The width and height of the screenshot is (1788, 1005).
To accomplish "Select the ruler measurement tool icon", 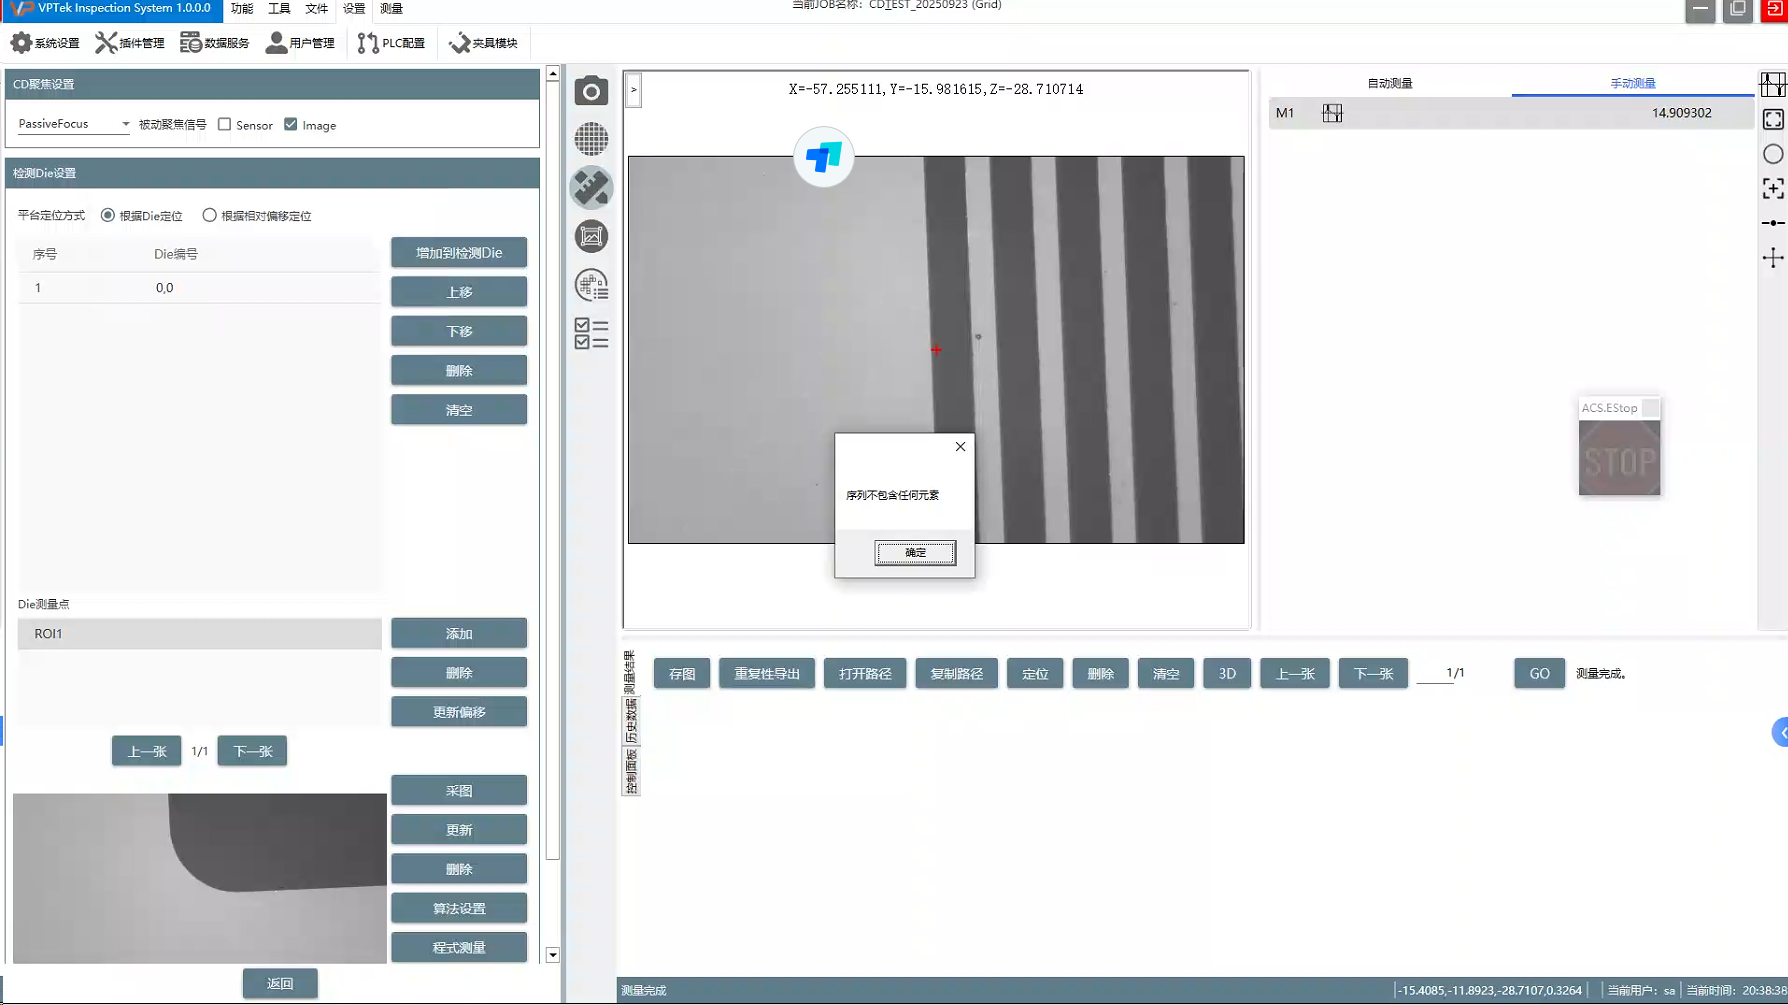I will point(591,188).
